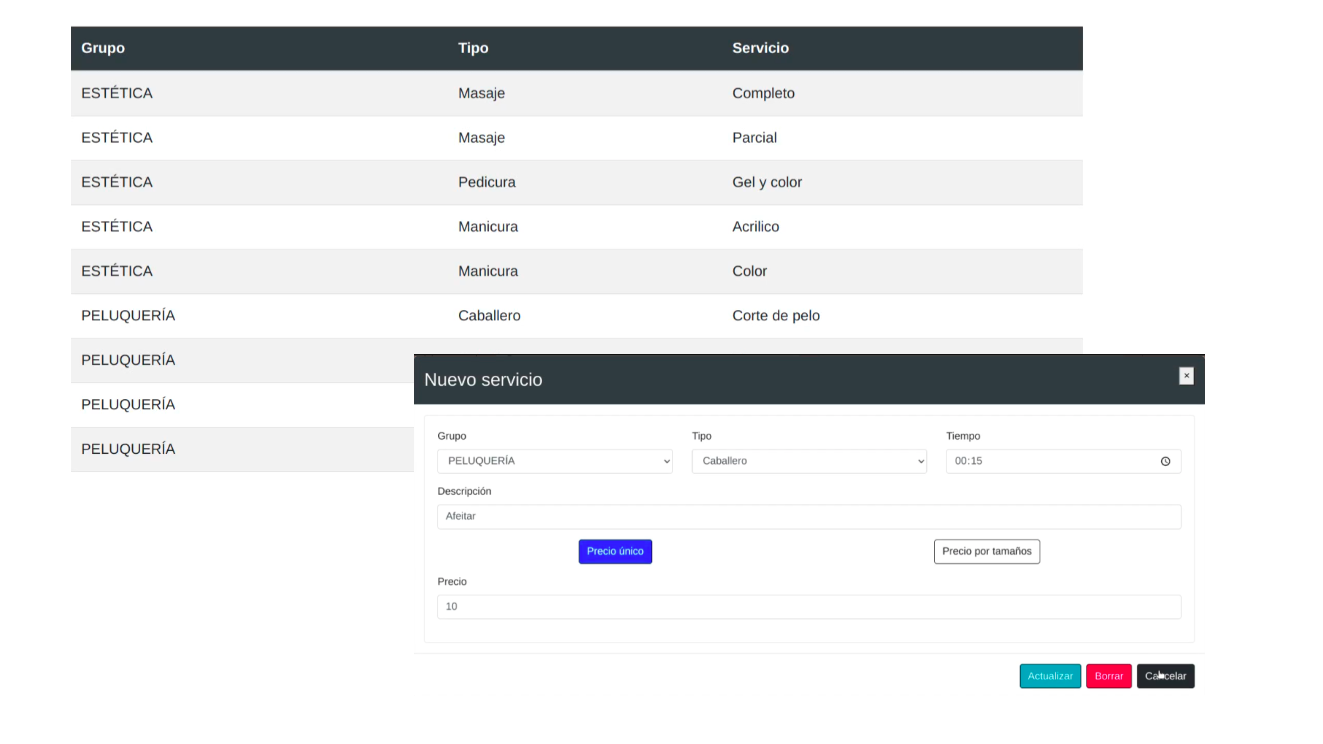The width and height of the screenshot is (1323, 744).
Task: Click the Tipo column header
Action: click(473, 48)
